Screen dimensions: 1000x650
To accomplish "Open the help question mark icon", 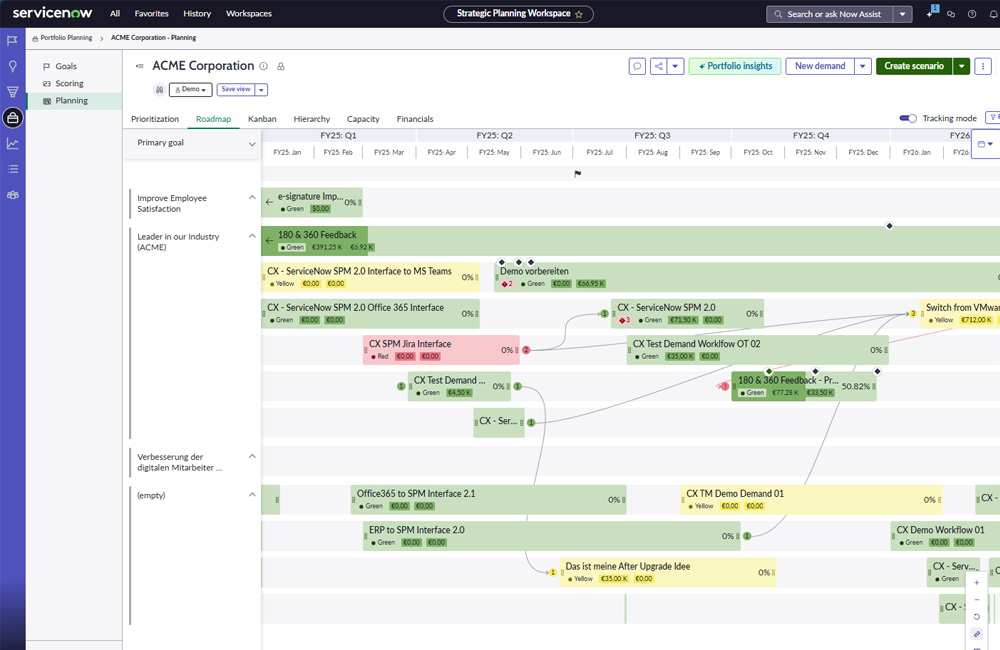I will point(972,14).
